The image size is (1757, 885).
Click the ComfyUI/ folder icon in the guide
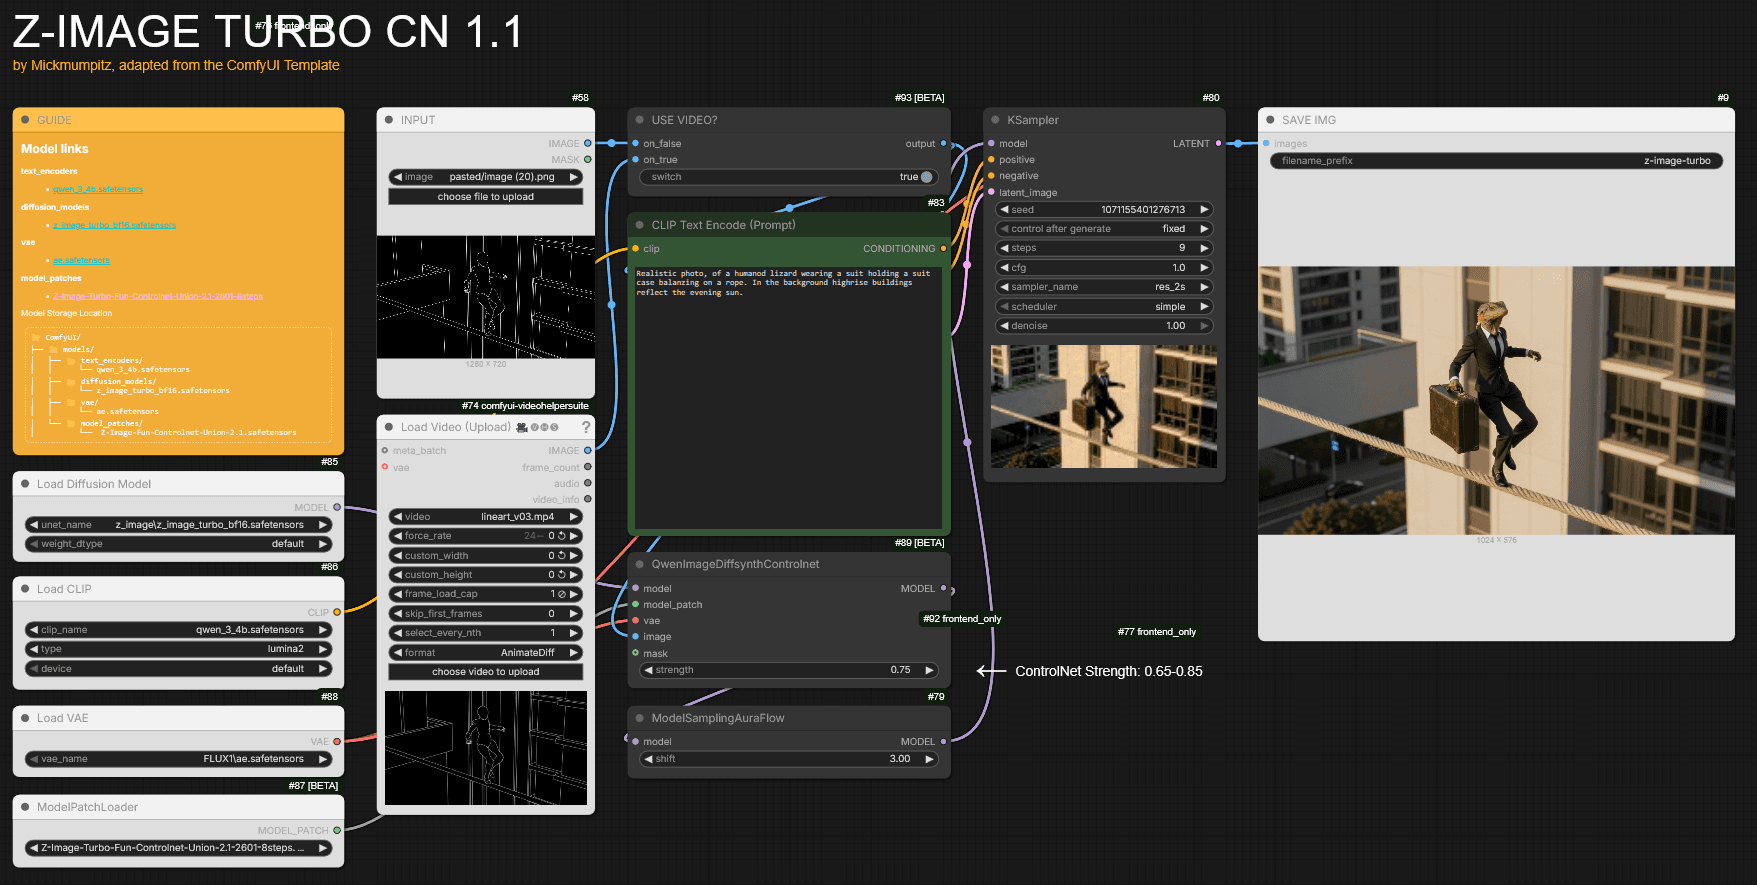click(36, 338)
